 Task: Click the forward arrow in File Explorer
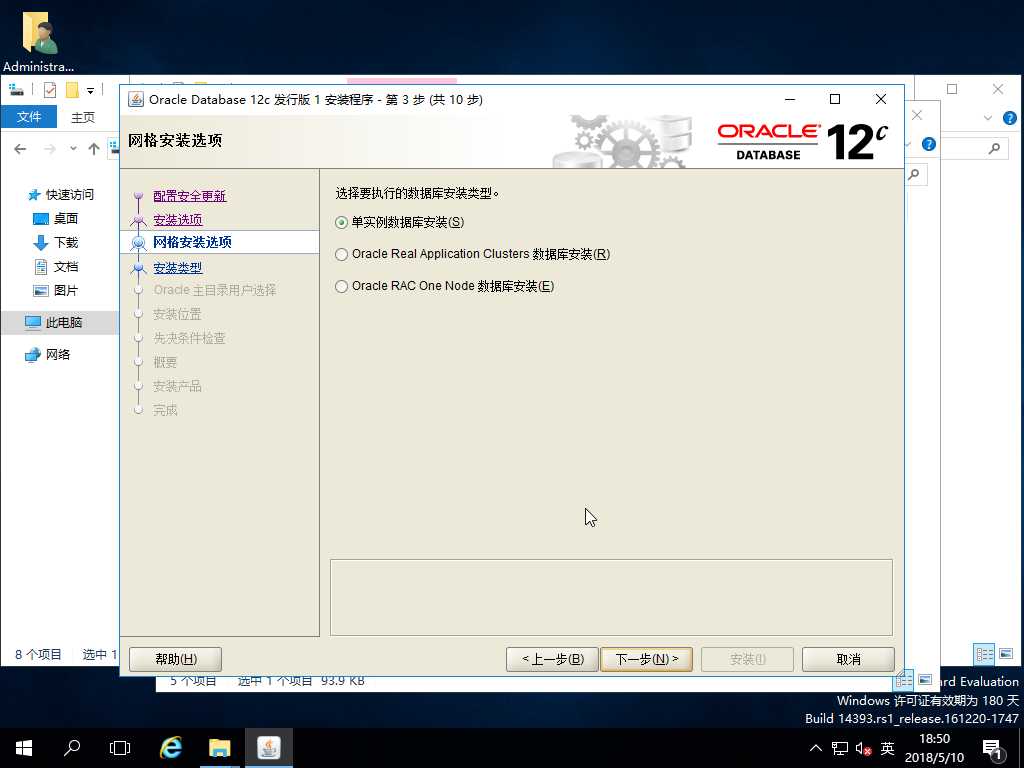click(x=50, y=149)
